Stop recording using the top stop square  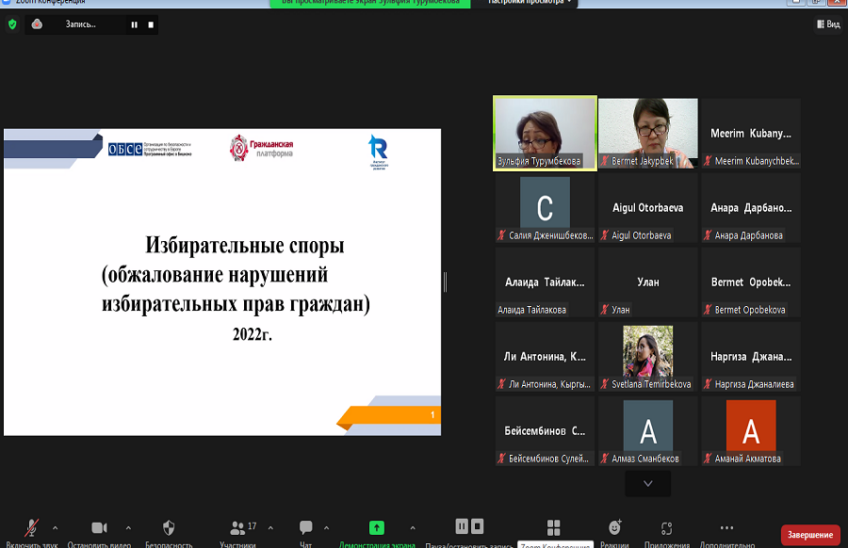click(151, 24)
